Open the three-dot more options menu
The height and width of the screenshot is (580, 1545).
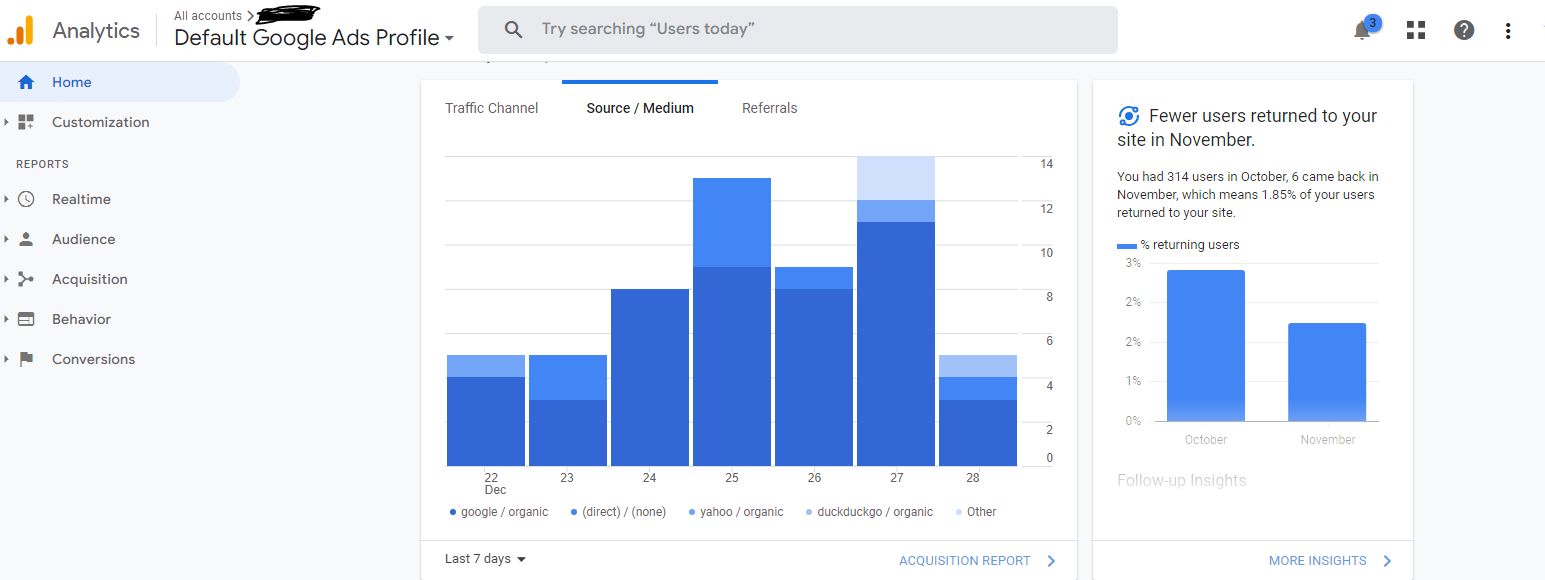[1508, 30]
